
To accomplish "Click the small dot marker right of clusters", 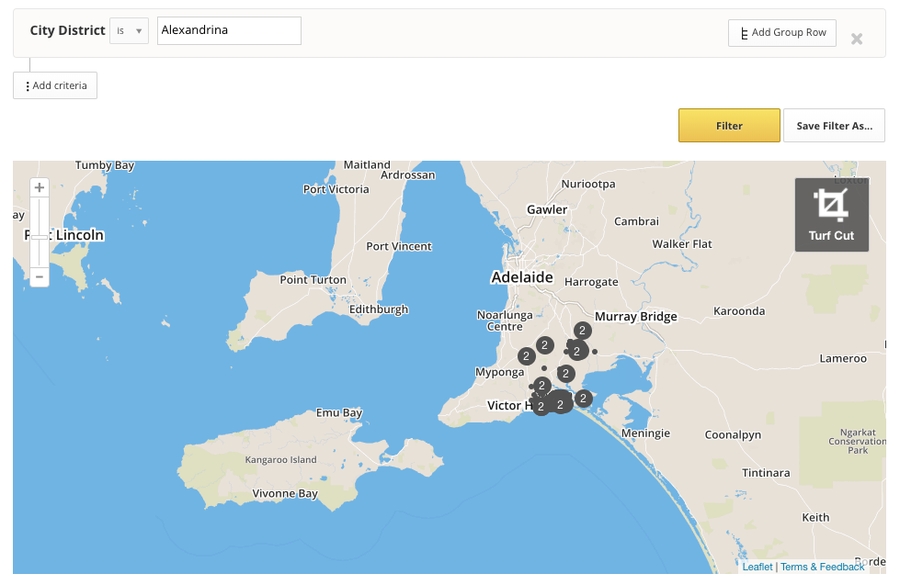I will pos(595,351).
